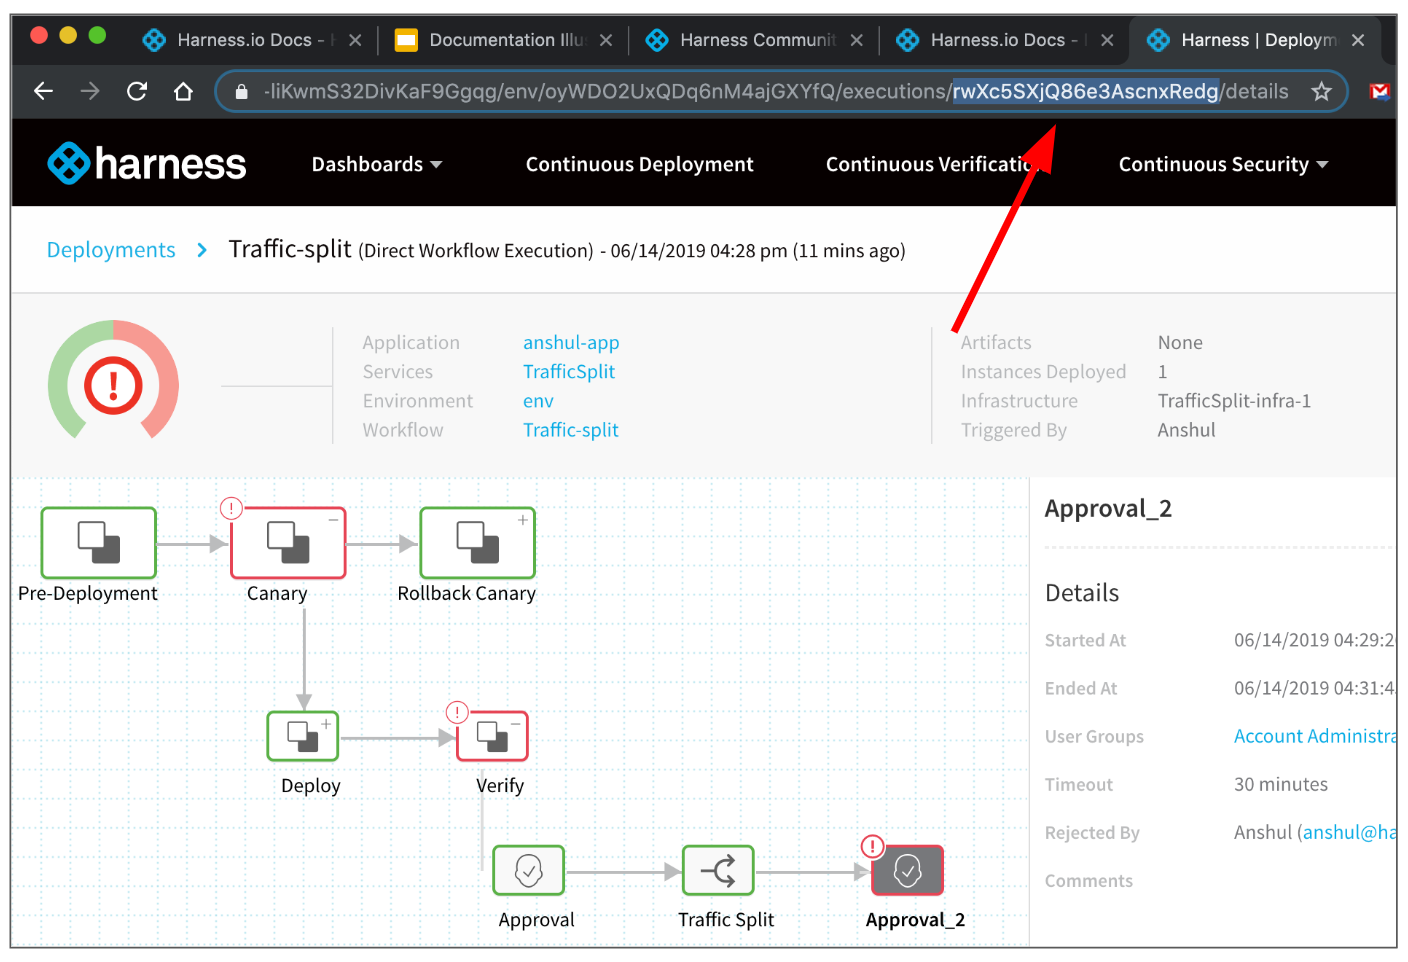Open the TrafficSplit service link
This screenshot has height=962, width=1408.
tap(569, 372)
